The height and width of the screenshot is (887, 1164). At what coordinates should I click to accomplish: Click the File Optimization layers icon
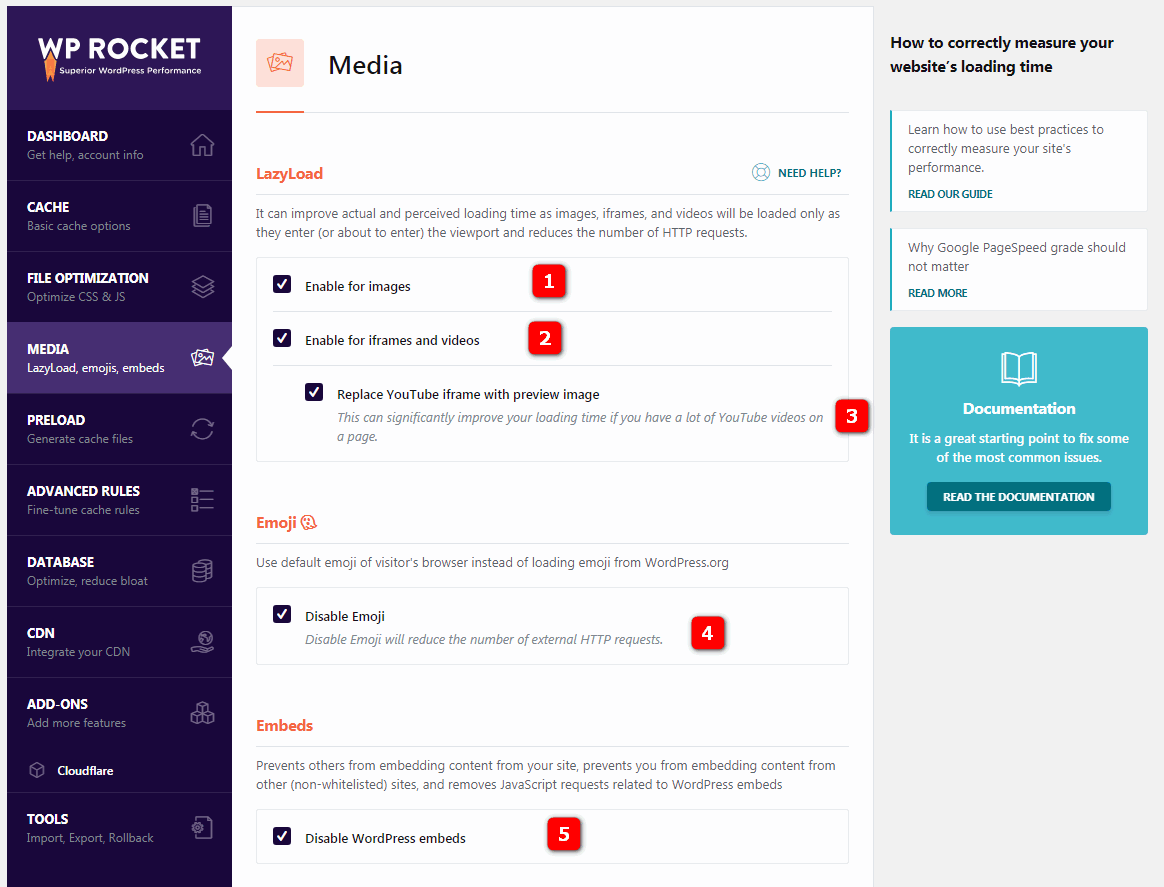click(202, 287)
